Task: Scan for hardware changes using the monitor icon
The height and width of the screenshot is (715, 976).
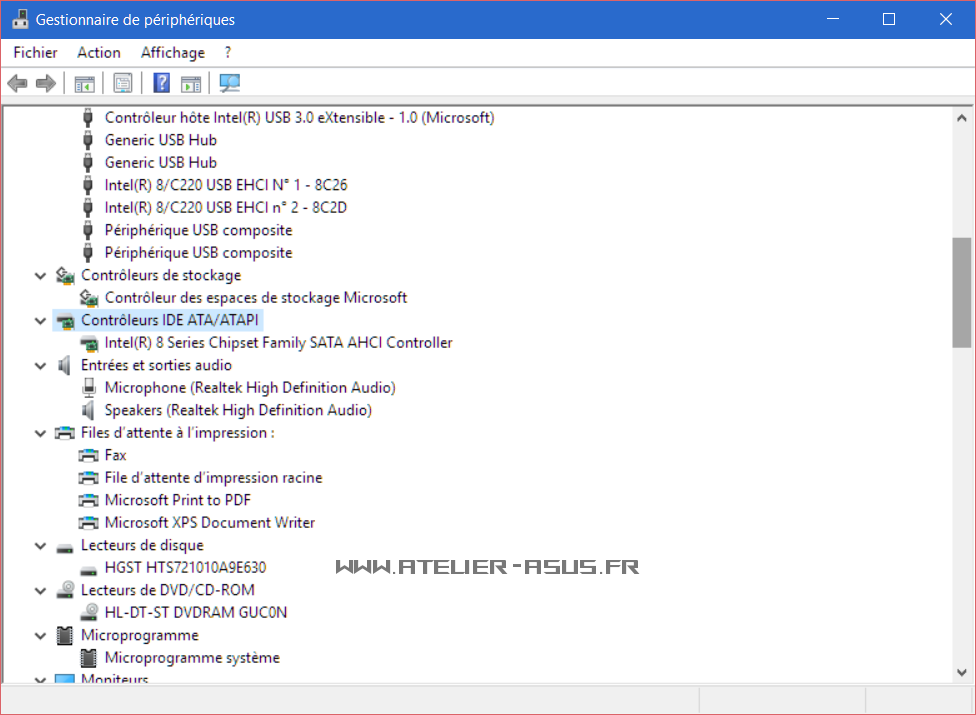Action: pyautogui.click(x=230, y=83)
